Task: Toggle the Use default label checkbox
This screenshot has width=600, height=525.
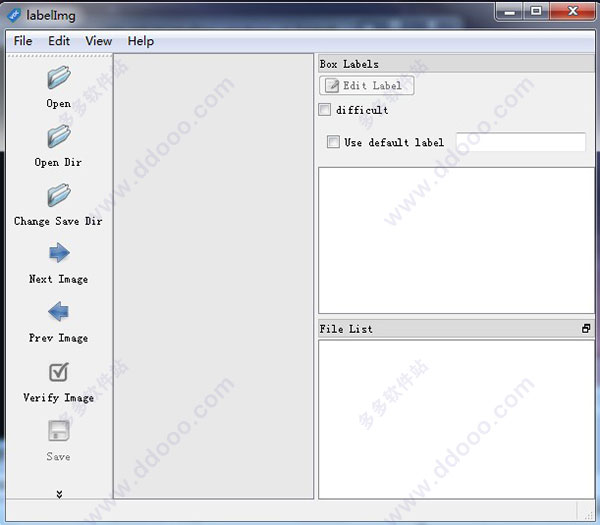Action: pos(333,142)
